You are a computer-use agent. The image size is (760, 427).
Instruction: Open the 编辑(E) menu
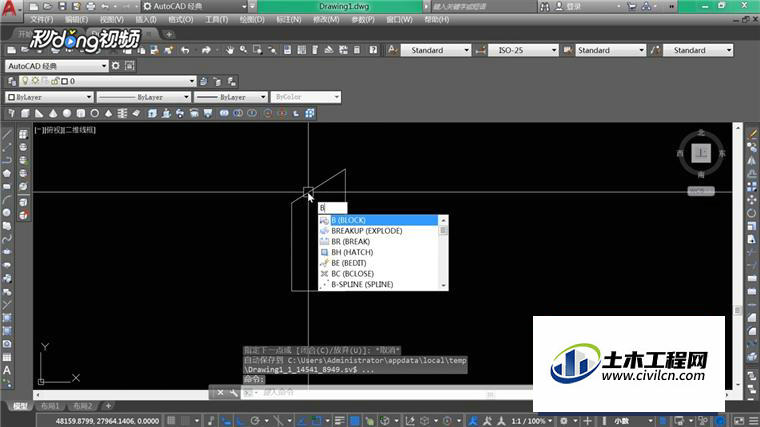[x=77, y=19]
